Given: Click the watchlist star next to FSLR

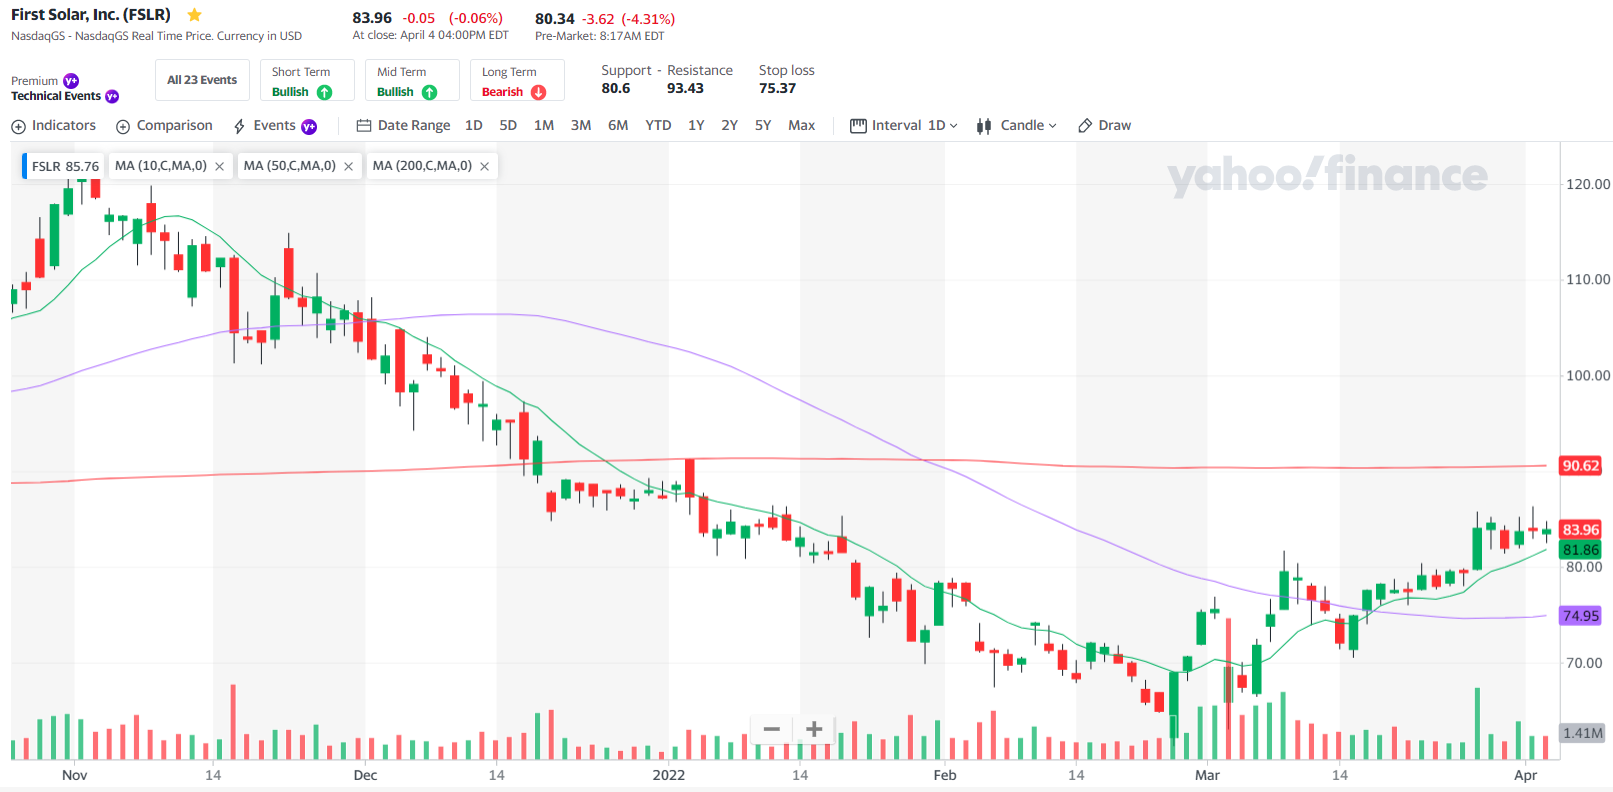Looking at the screenshot, I should coord(194,15).
